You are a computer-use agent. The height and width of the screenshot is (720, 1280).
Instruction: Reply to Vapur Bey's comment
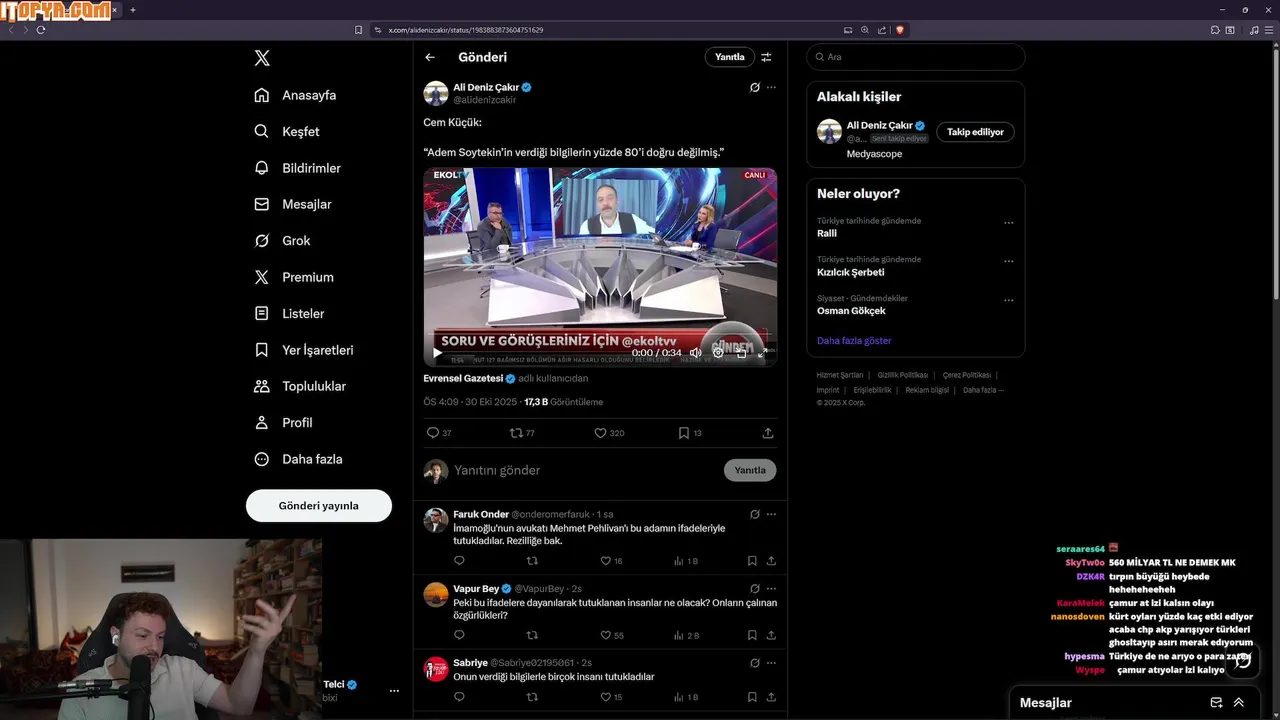pos(459,635)
